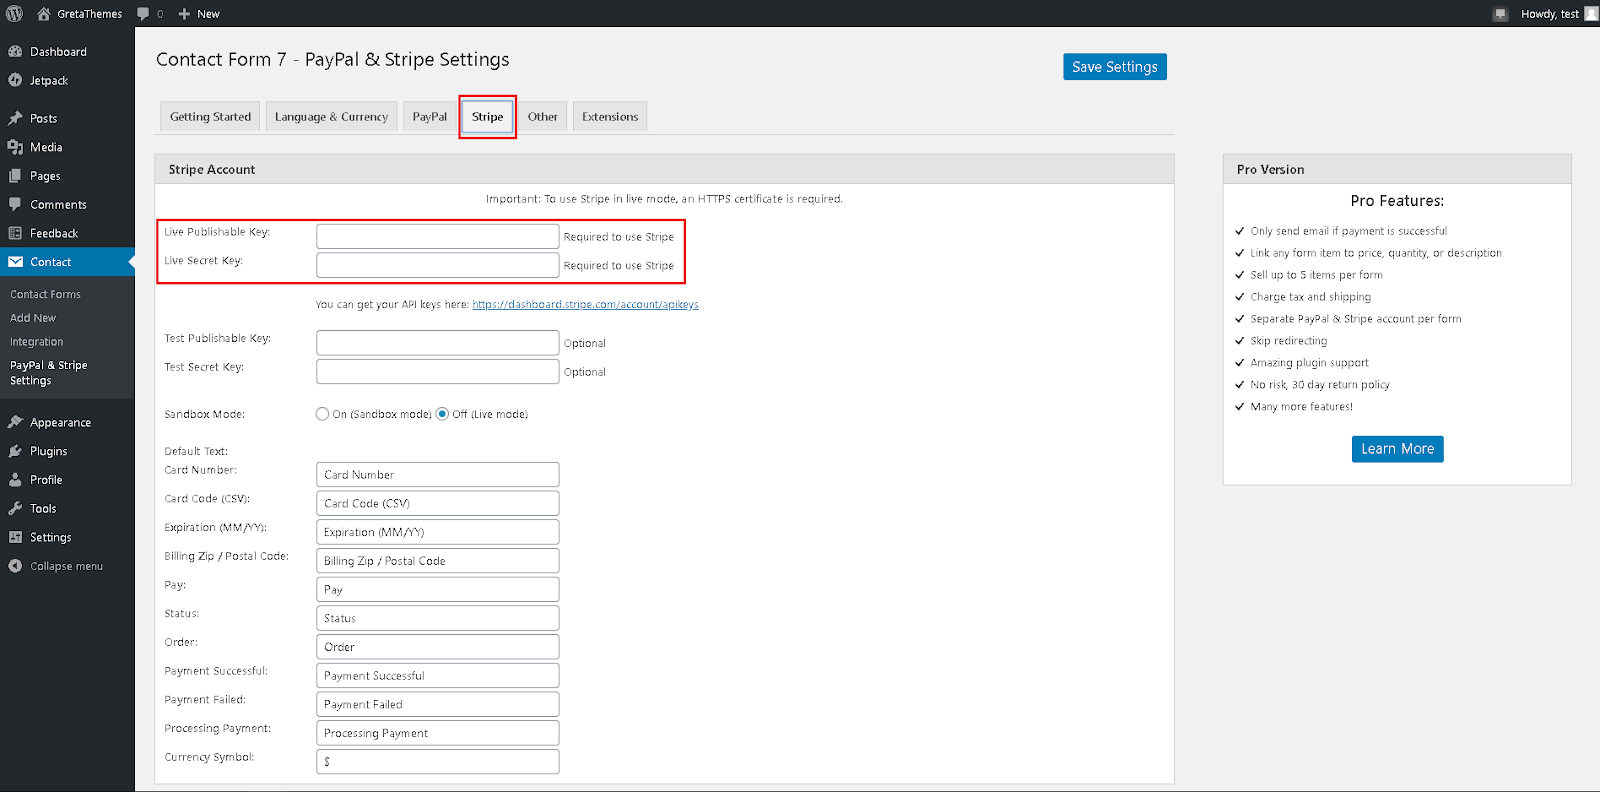The image size is (1600, 792).
Task: Click the New admin bar link
Action: [208, 14]
